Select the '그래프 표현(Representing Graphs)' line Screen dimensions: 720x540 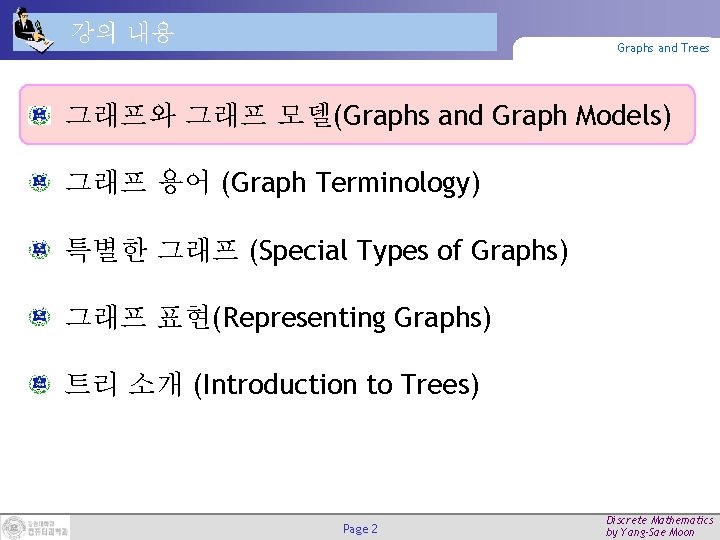coord(278,317)
